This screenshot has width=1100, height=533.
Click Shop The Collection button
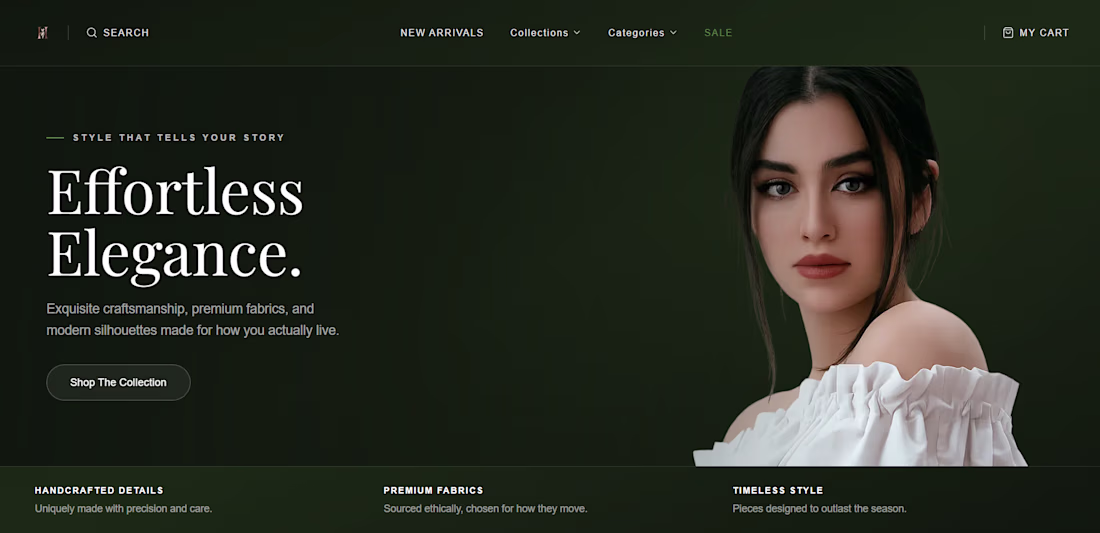119,382
